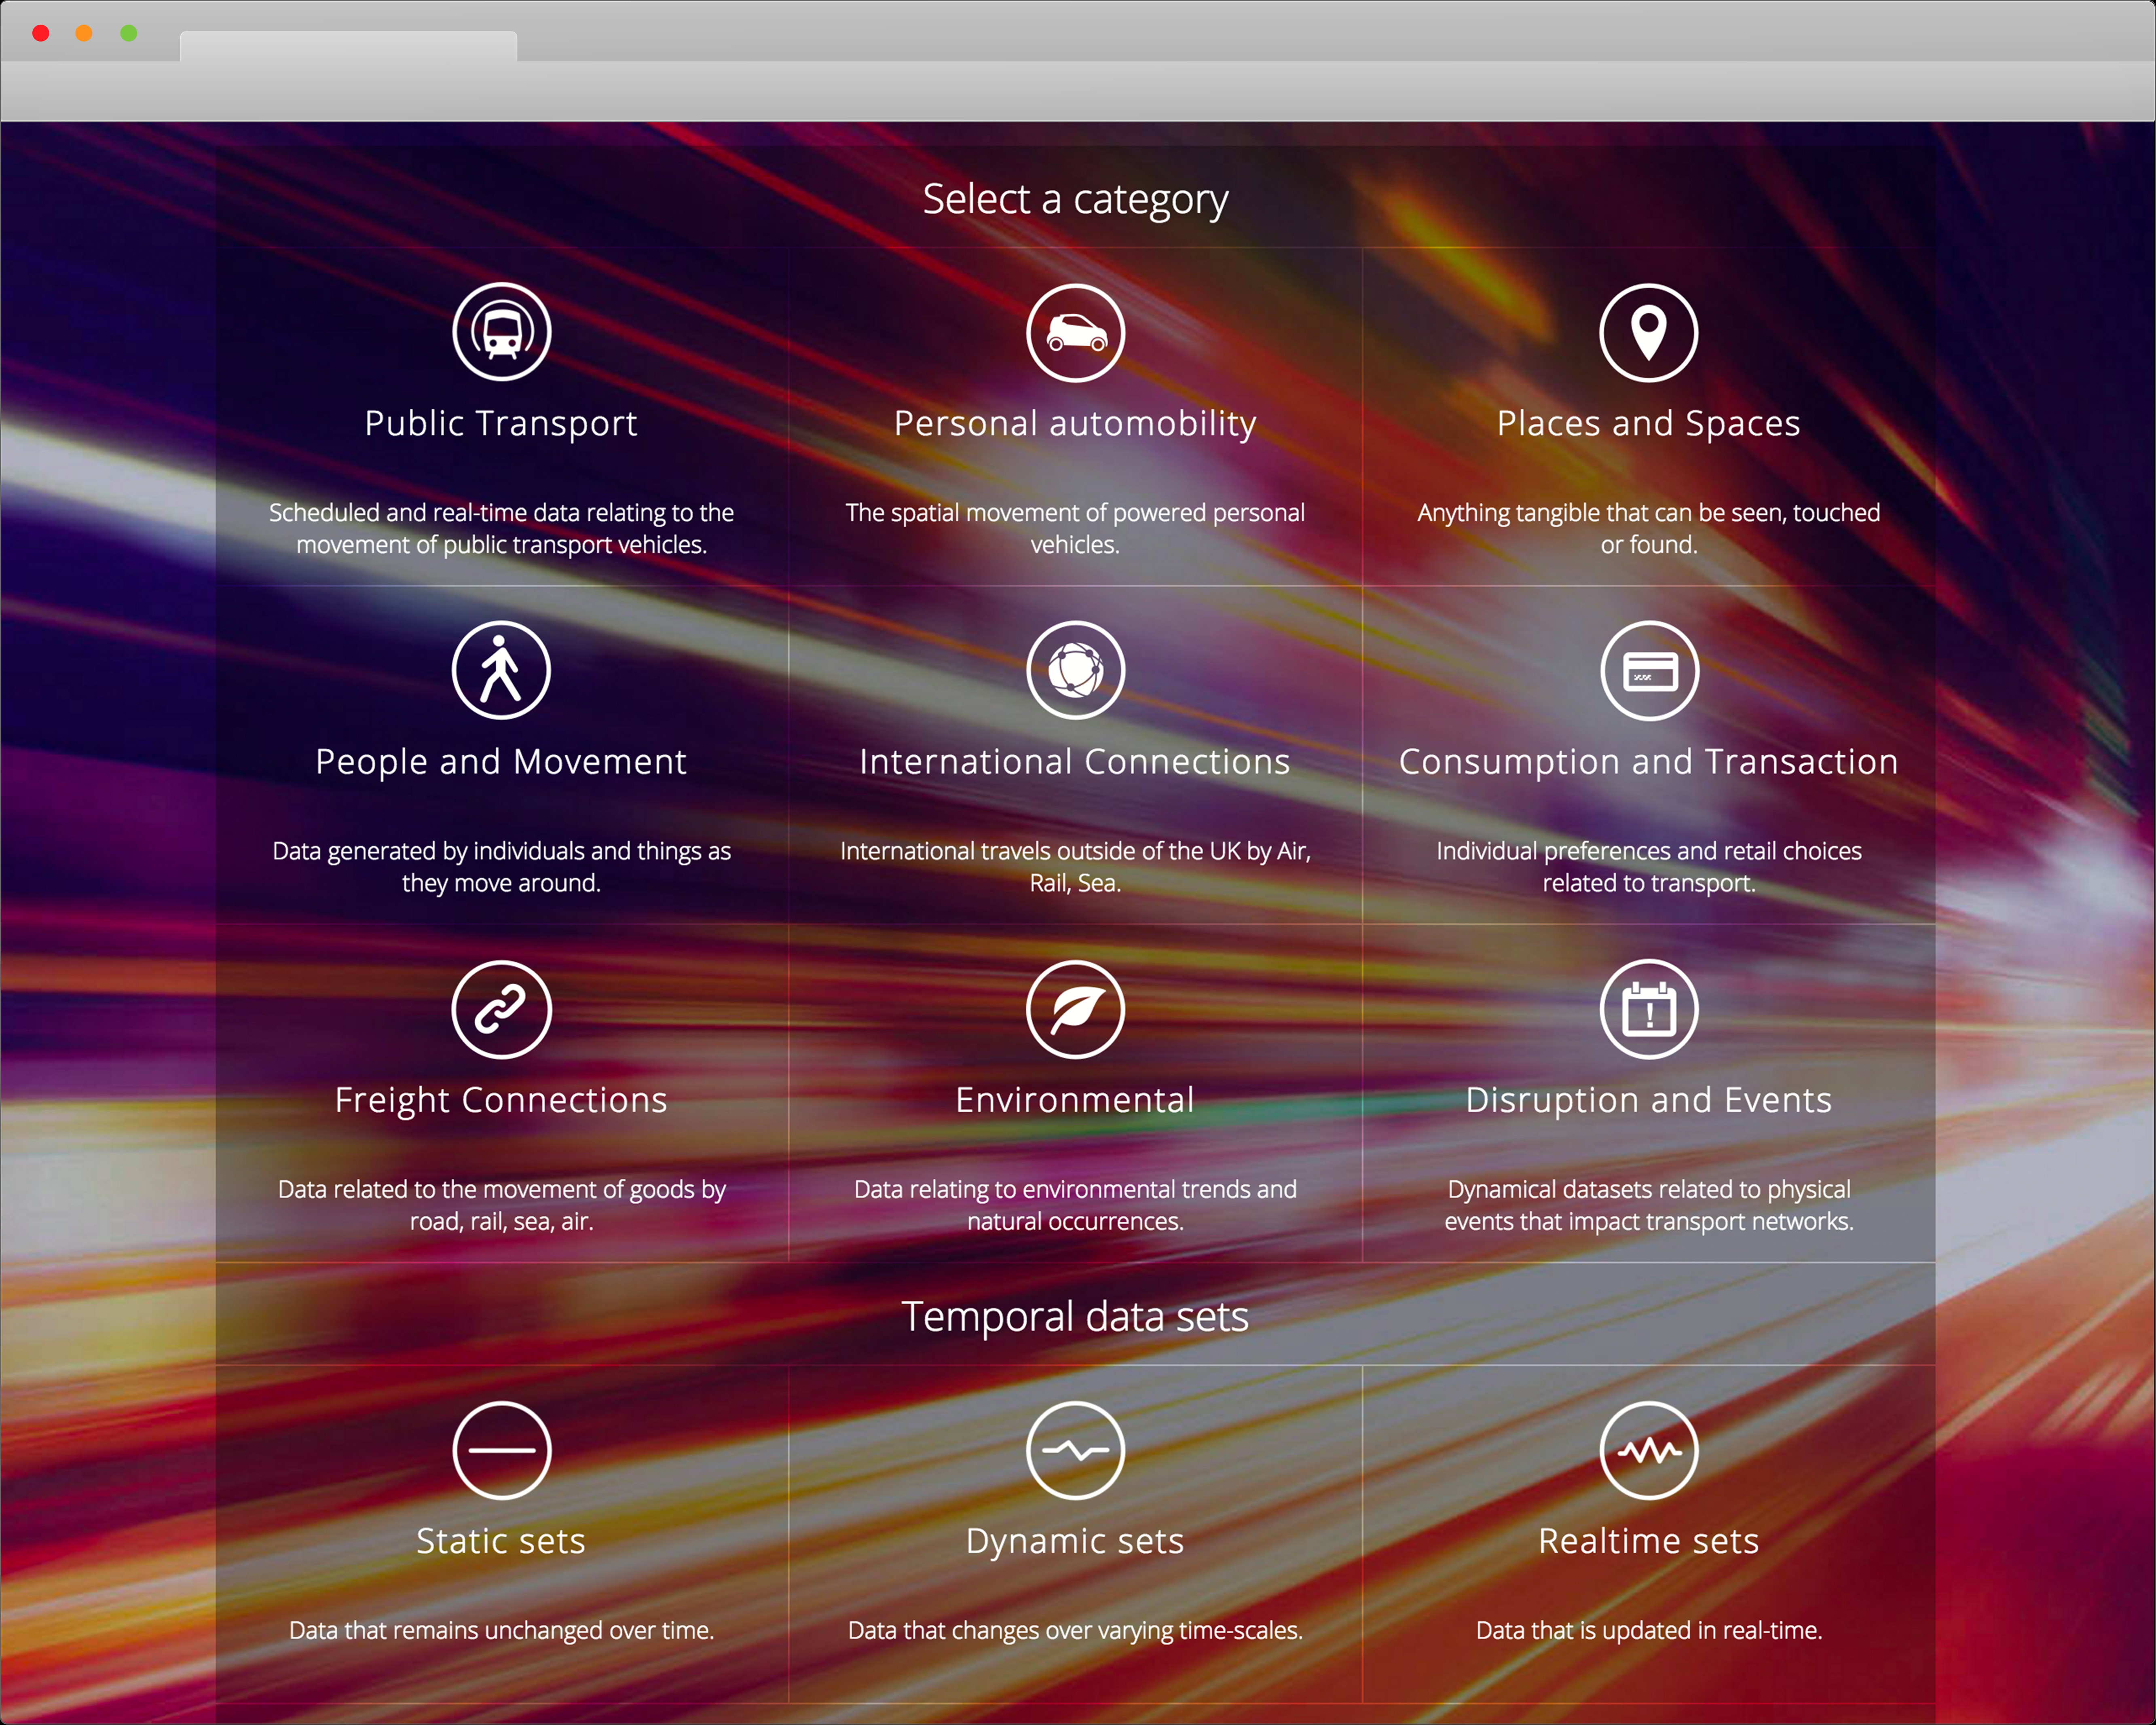This screenshot has width=2156, height=1725.
Task: Click the orange minimize window button
Action: coord(84,33)
